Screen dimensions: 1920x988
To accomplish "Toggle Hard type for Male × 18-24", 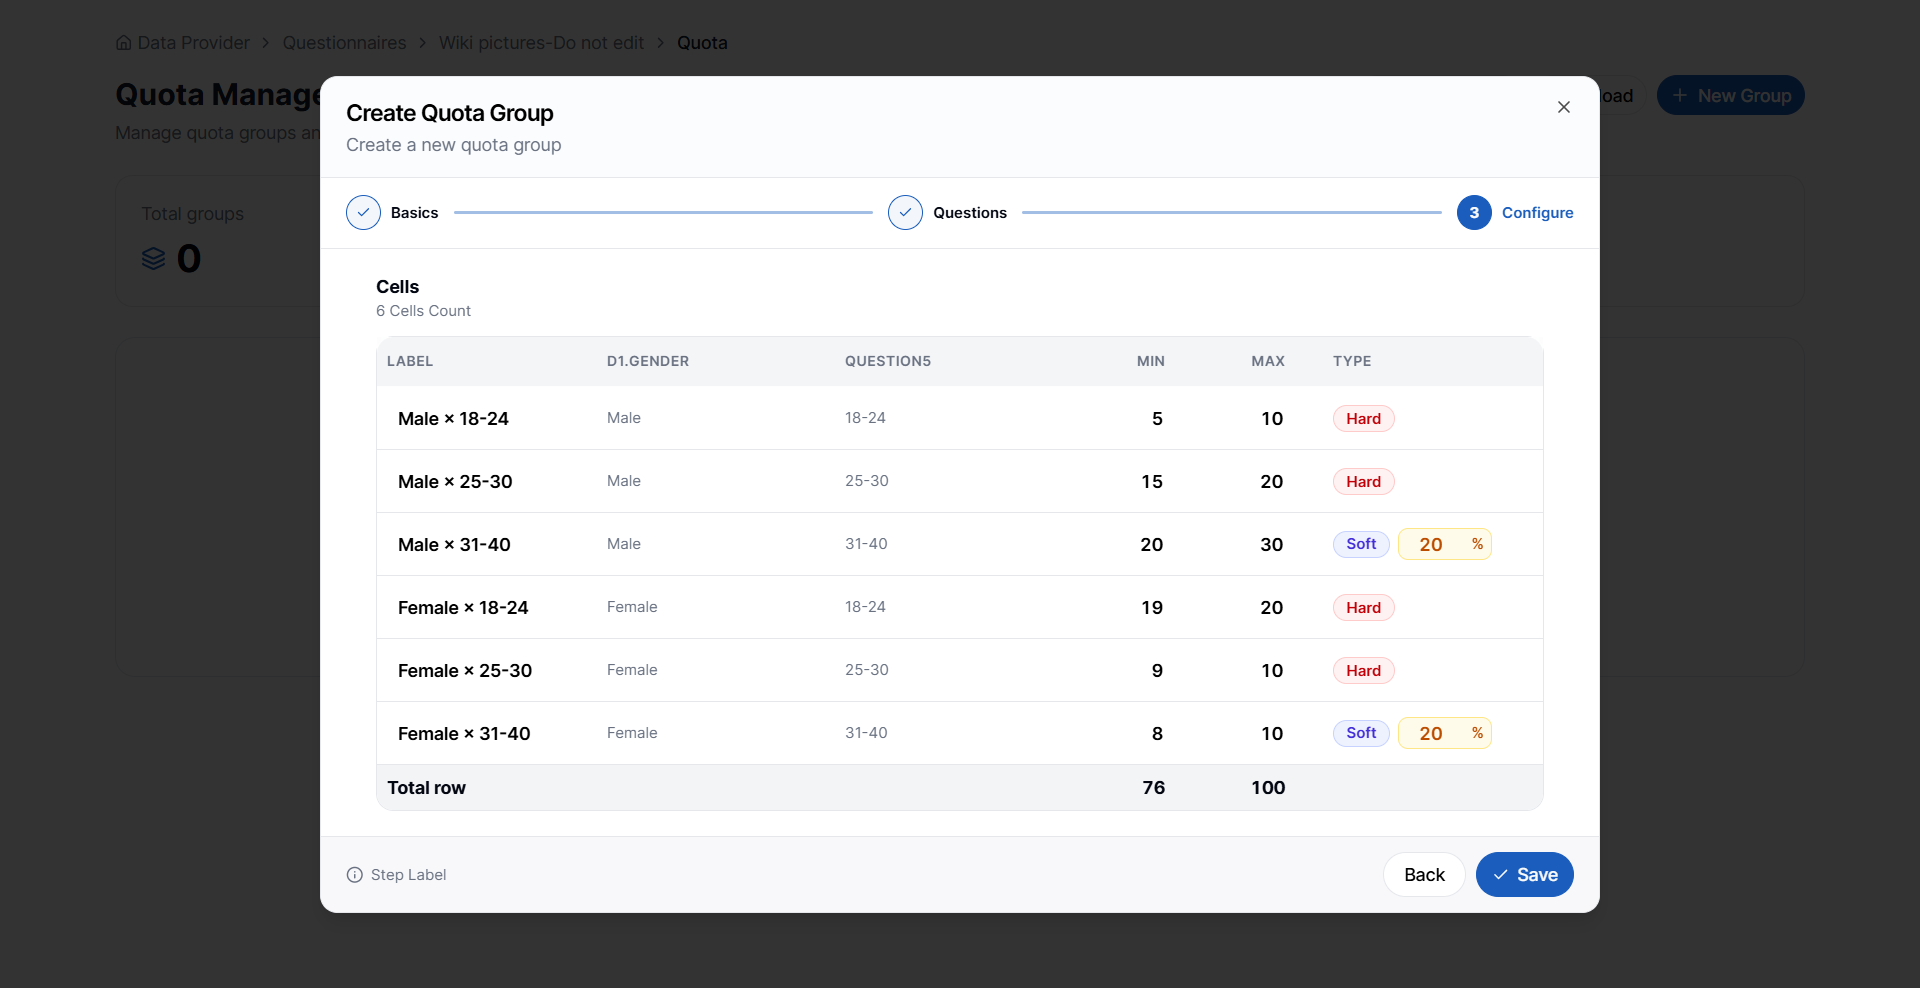I will coord(1364,419).
